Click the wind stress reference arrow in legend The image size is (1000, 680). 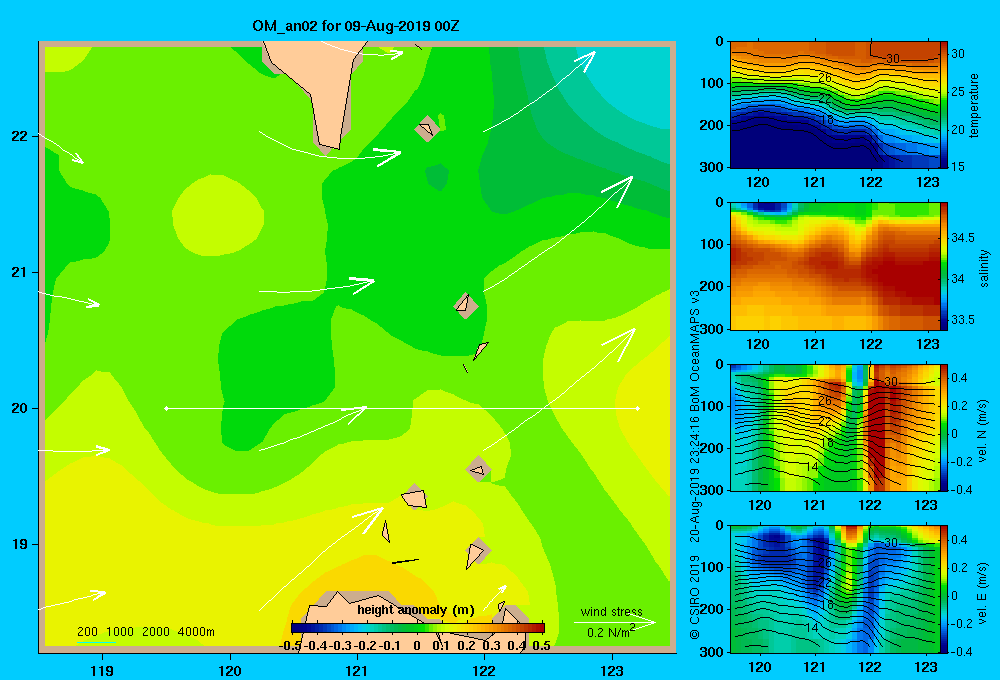[x=614, y=622]
